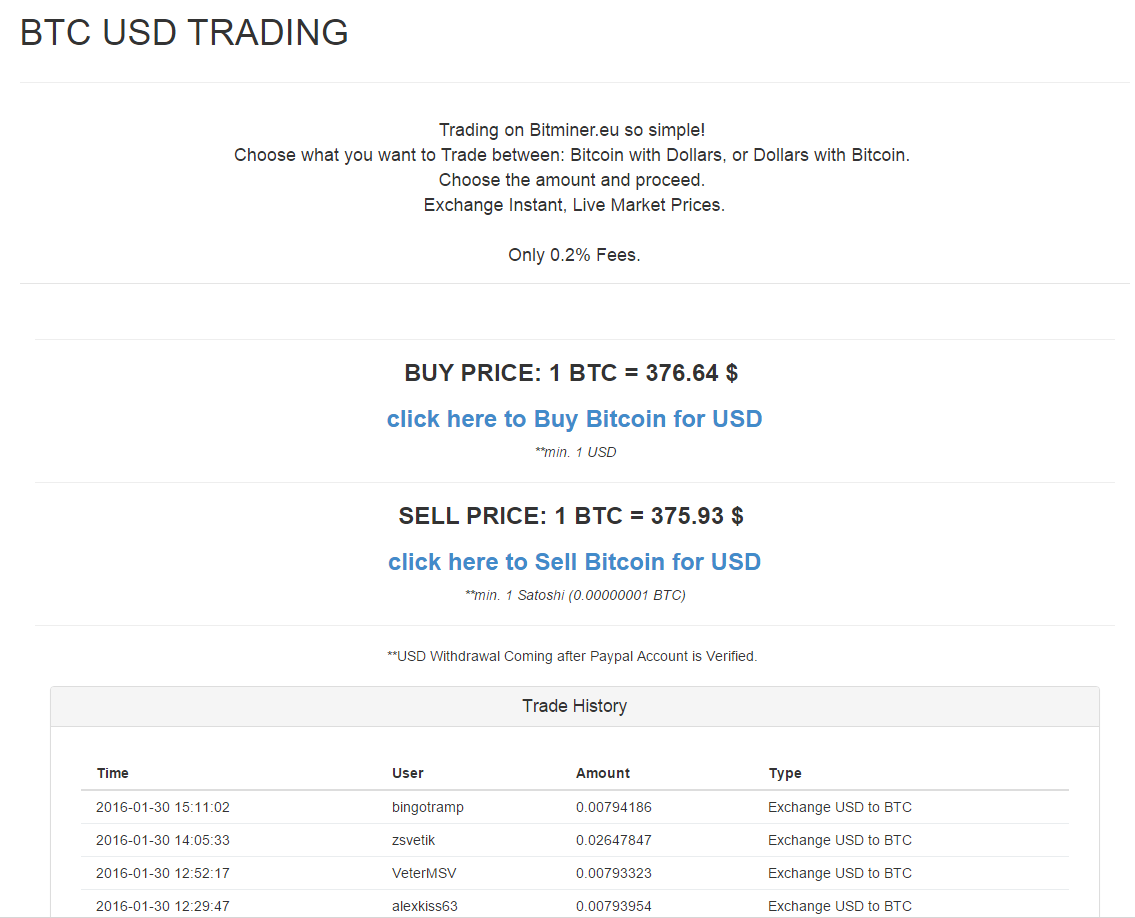
Task: Select username zsvetik in trade history
Action: click(x=416, y=840)
